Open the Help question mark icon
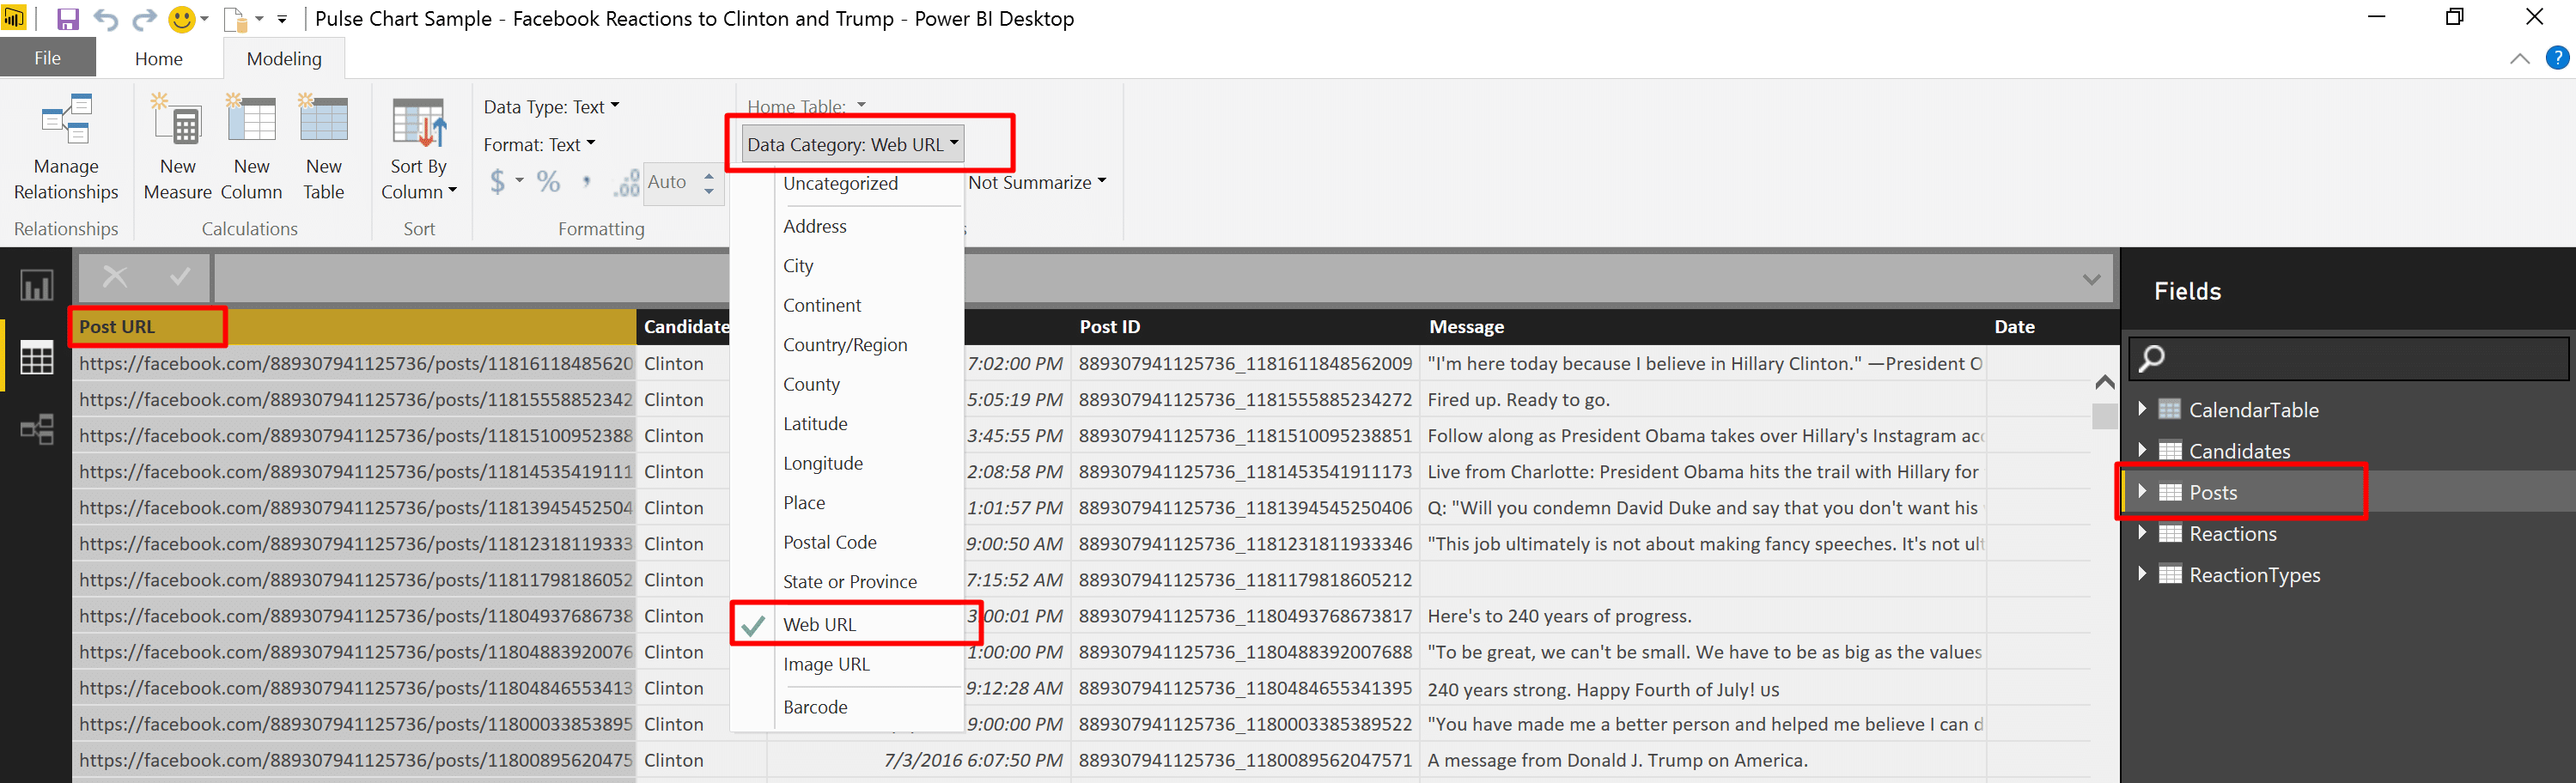Image resolution: width=2576 pixels, height=783 pixels. (x=2557, y=58)
